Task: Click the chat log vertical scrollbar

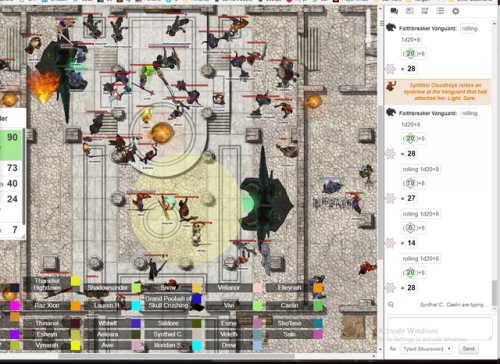Action: pos(494,293)
